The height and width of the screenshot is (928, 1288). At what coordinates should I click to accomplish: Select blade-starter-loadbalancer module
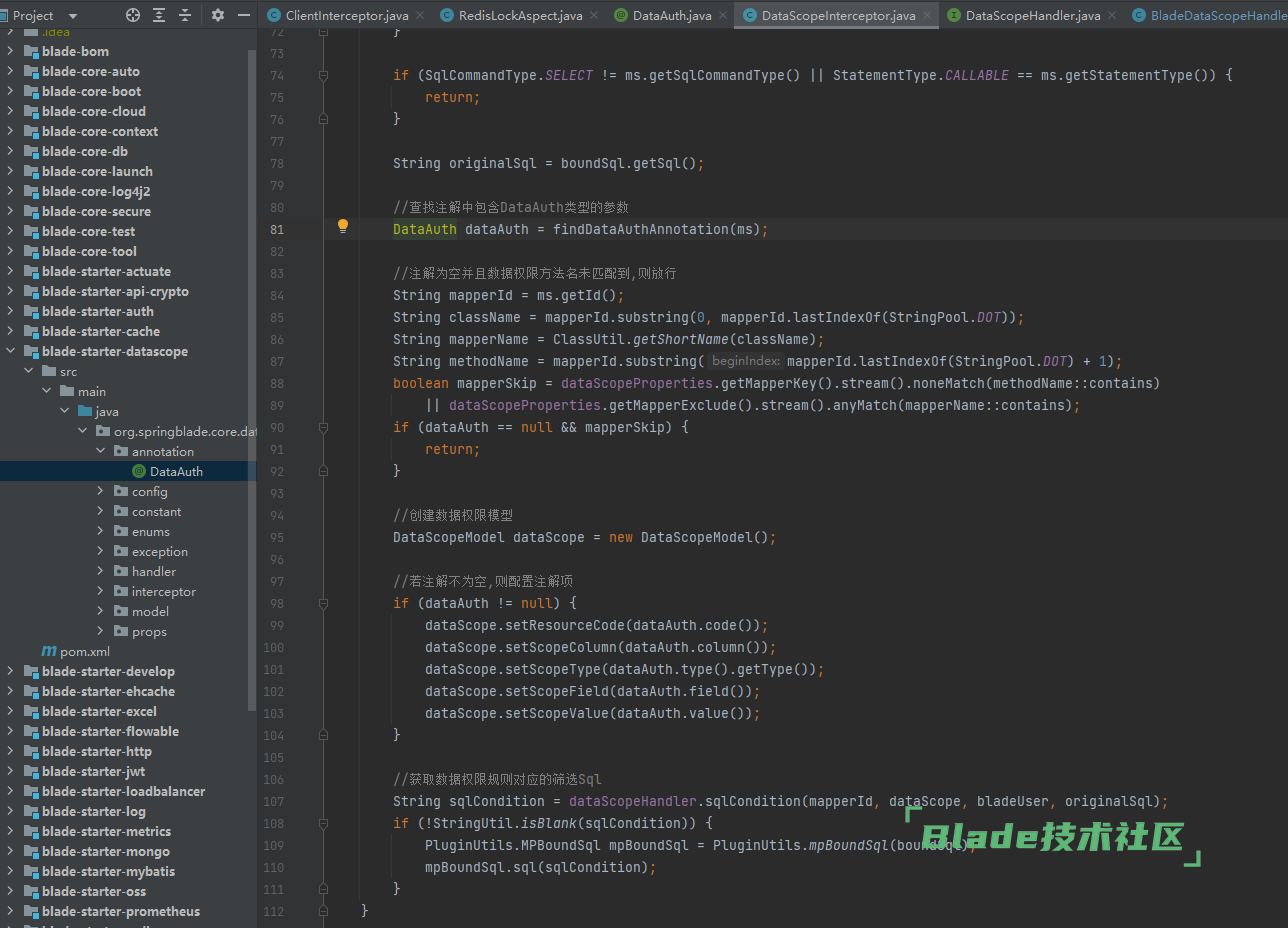[123, 791]
